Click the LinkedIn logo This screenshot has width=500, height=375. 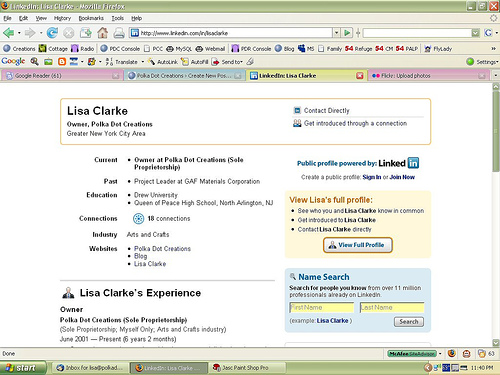click(399, 163)
